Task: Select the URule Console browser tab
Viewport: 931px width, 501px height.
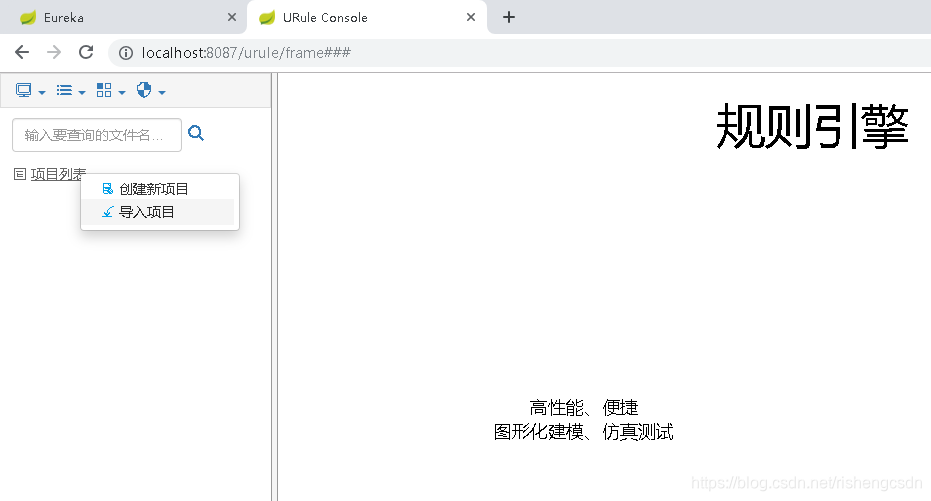Action: [x=366, y=17]
